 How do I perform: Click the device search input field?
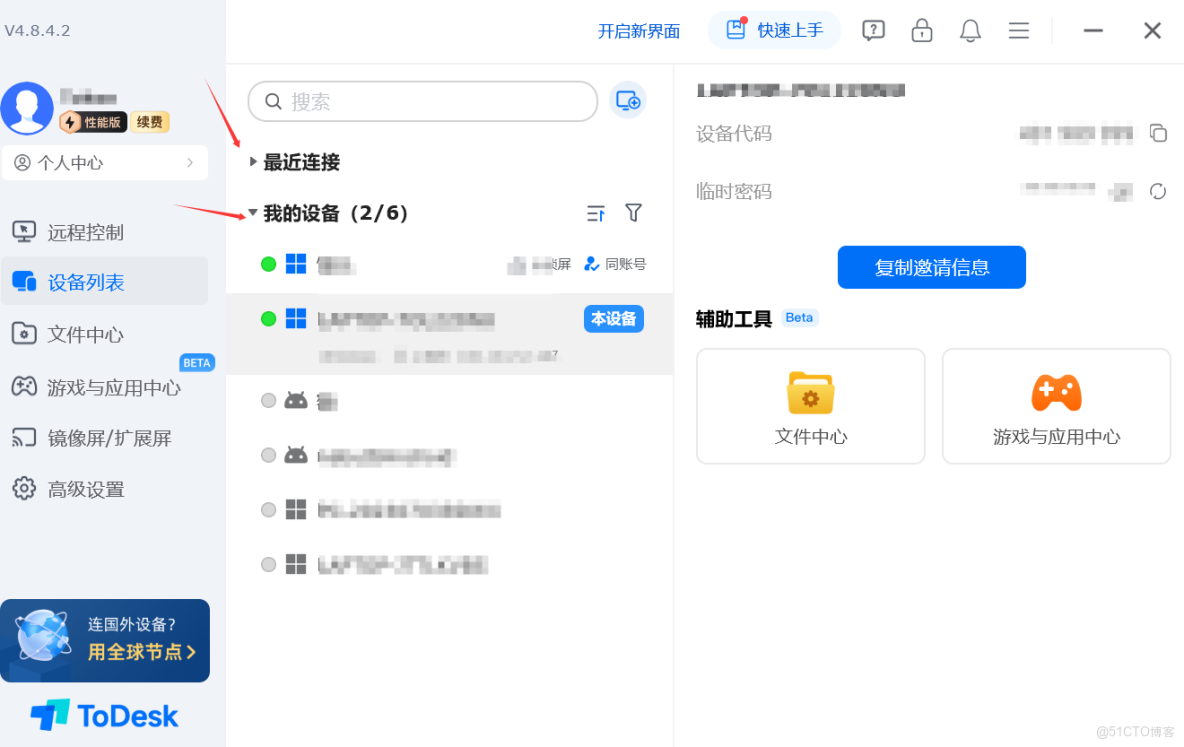coord(420,101)
